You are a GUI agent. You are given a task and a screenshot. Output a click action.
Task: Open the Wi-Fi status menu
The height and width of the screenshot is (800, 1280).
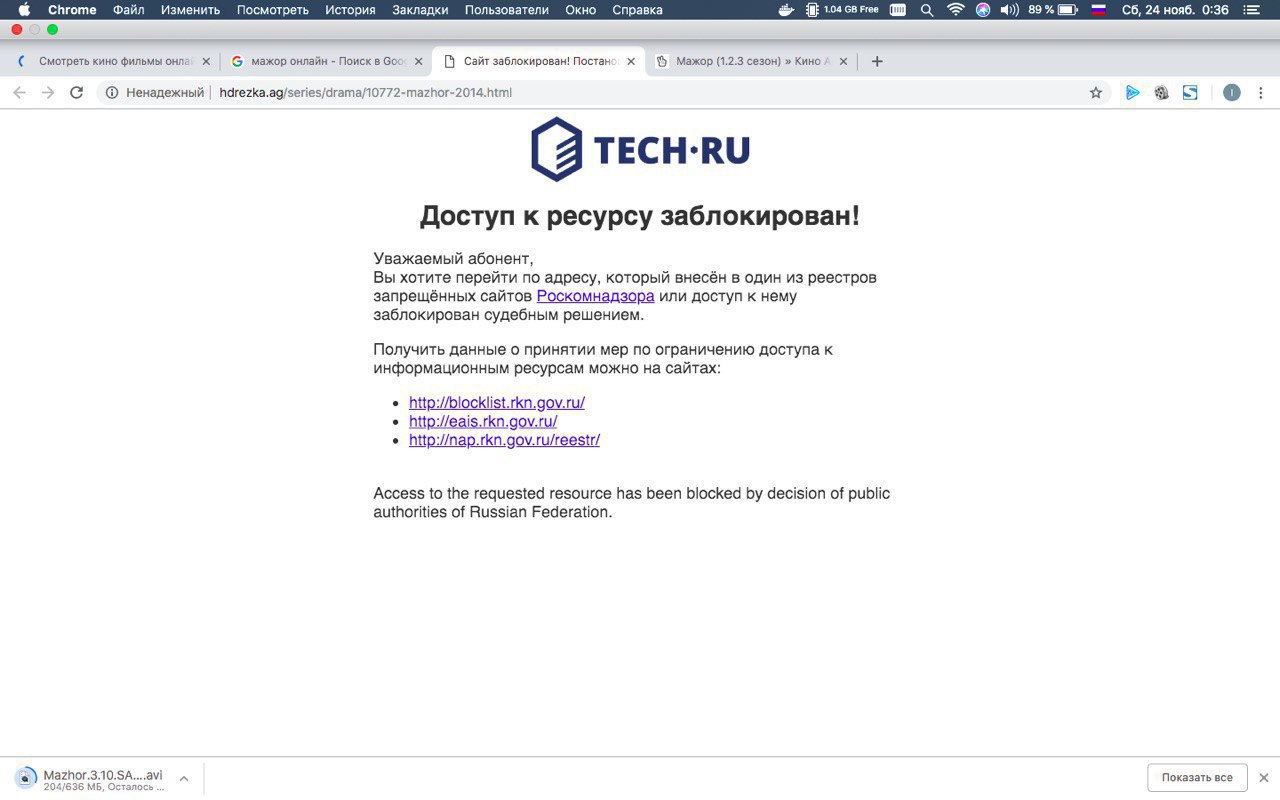point(956,10)
